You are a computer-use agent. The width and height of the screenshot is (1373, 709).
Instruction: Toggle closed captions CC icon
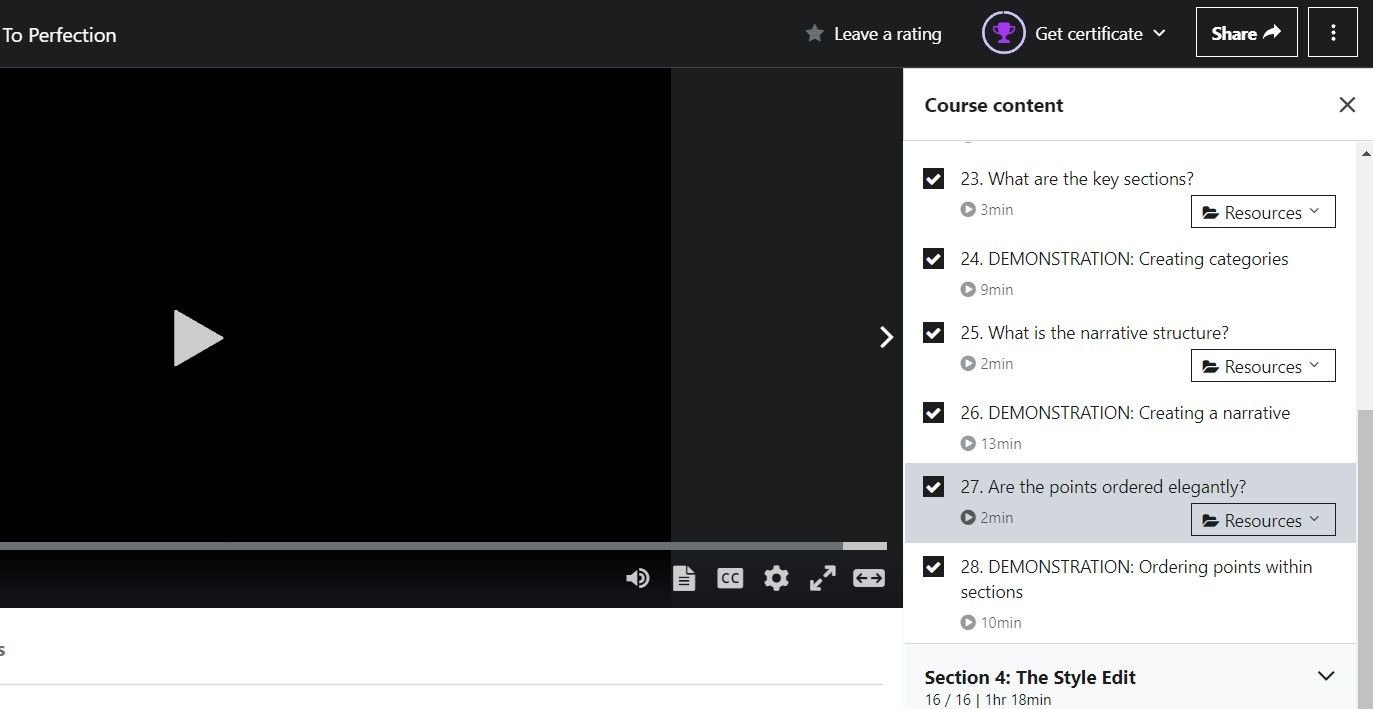click(x=730, y=578)
